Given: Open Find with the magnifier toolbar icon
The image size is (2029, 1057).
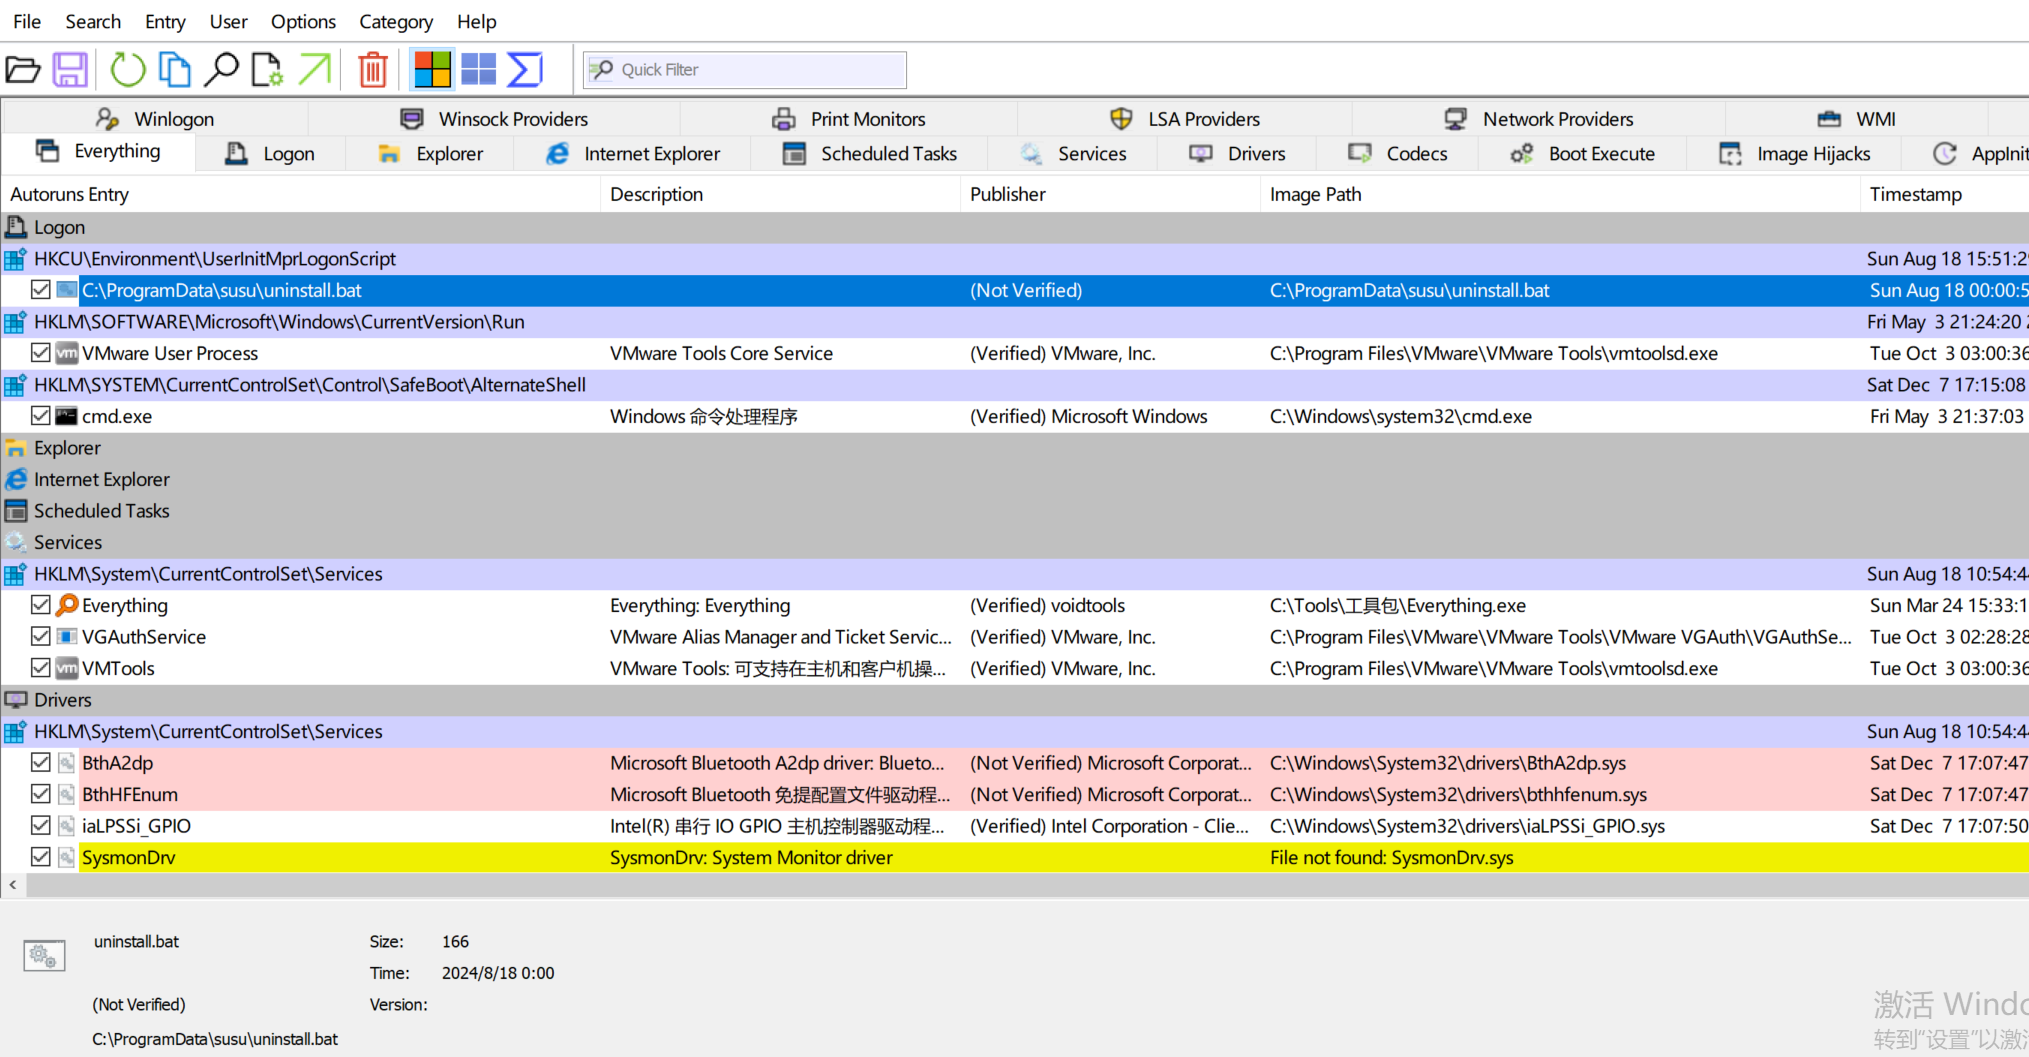Looking at the screenshot, I should [221, 70].
